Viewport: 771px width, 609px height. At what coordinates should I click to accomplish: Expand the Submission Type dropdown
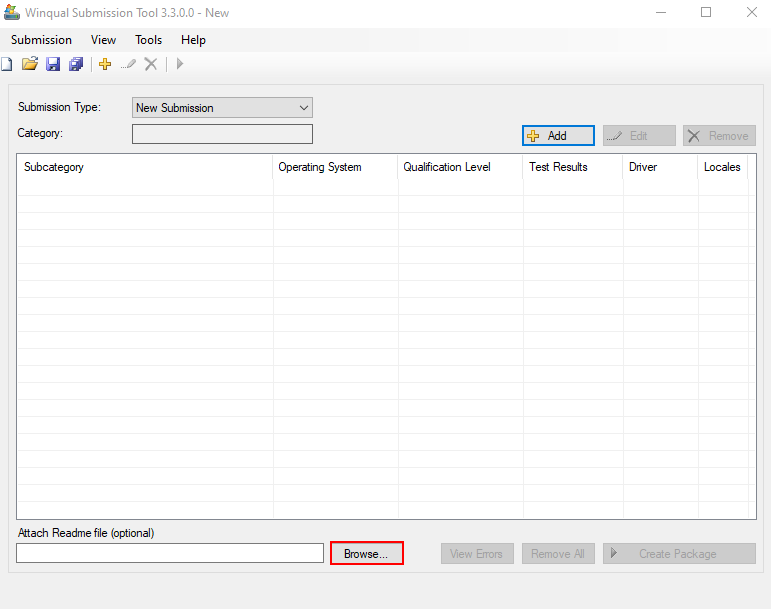pyautogui.click(x=222, y=108)
